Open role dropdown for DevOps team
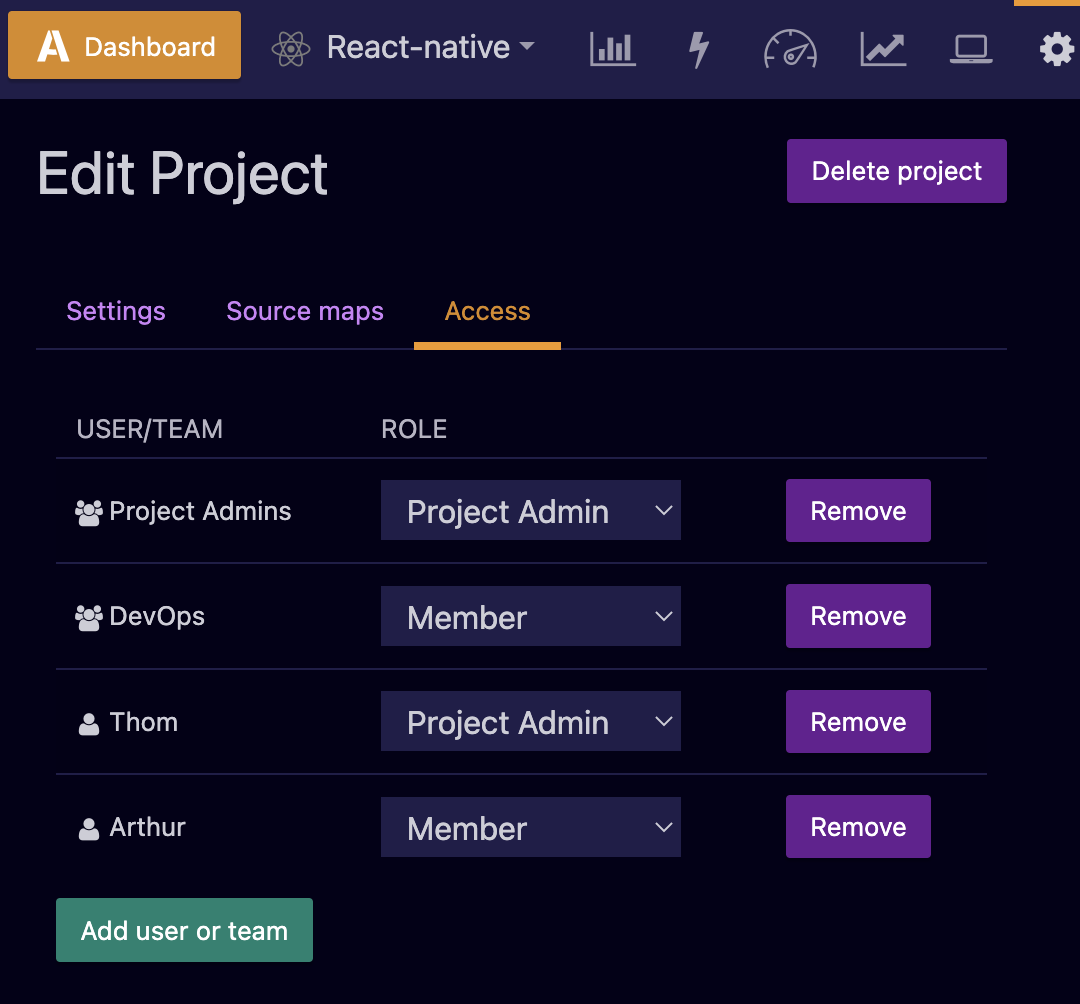The width and height of the screenshot is (1080, 1004). [530, 616]
